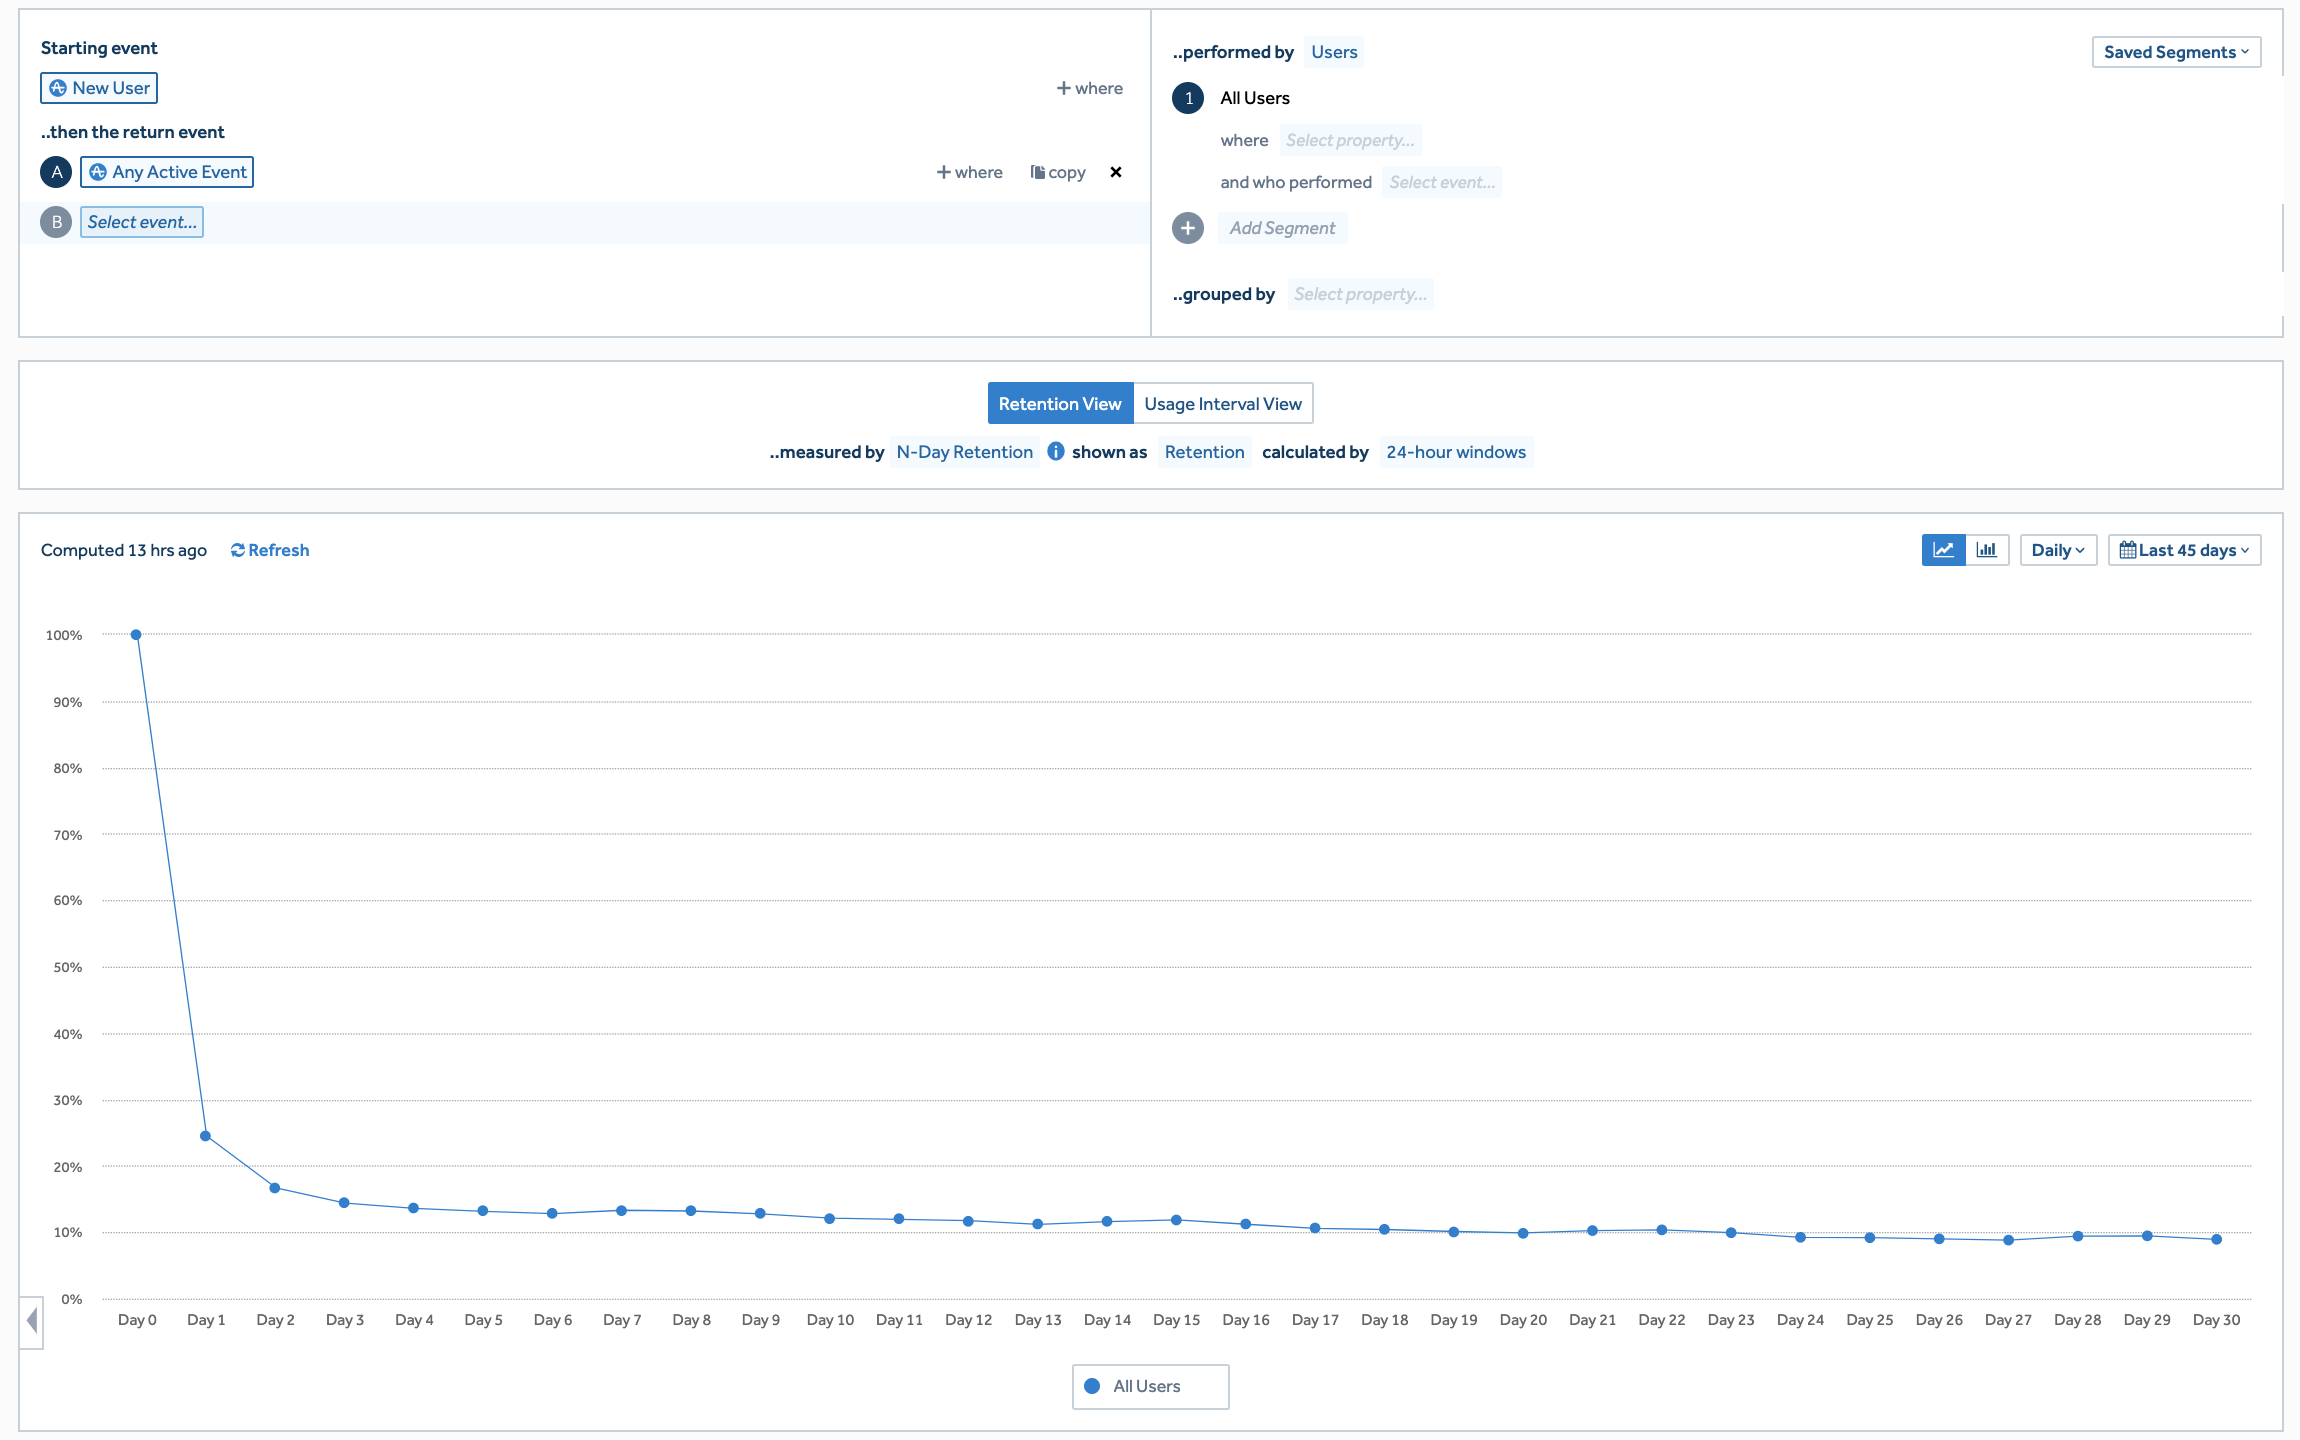Click Select event field for row B
2300x1440 pixels.
coord(142,222)
